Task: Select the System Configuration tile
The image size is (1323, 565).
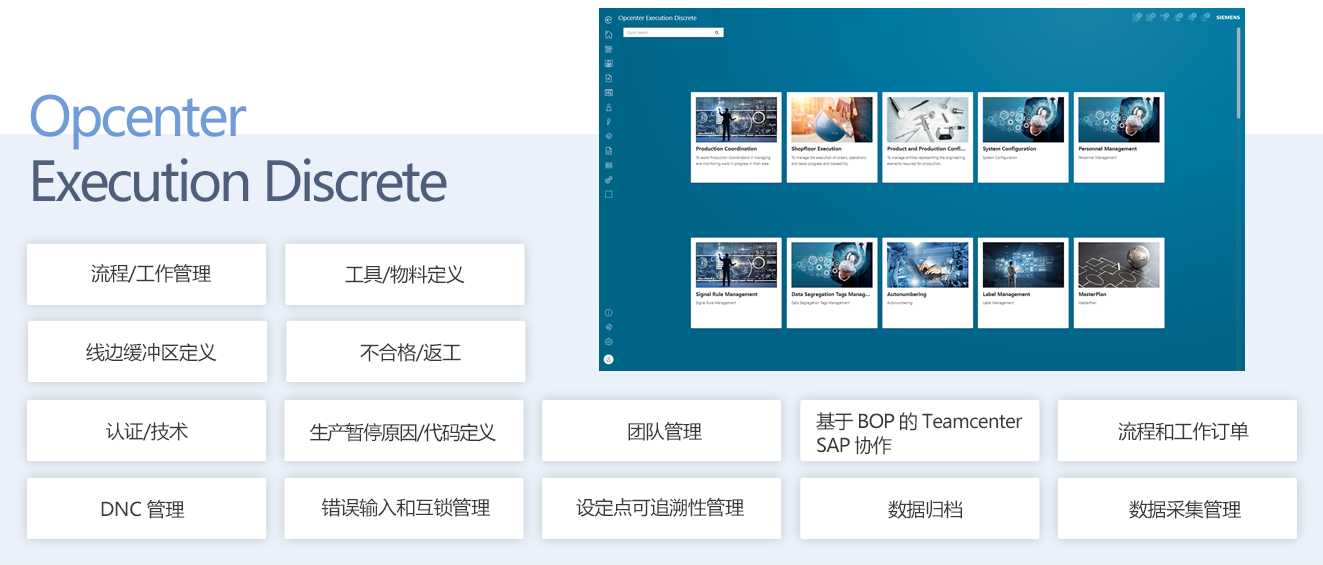Action: pyautogui.click(x=1023, y=137)
